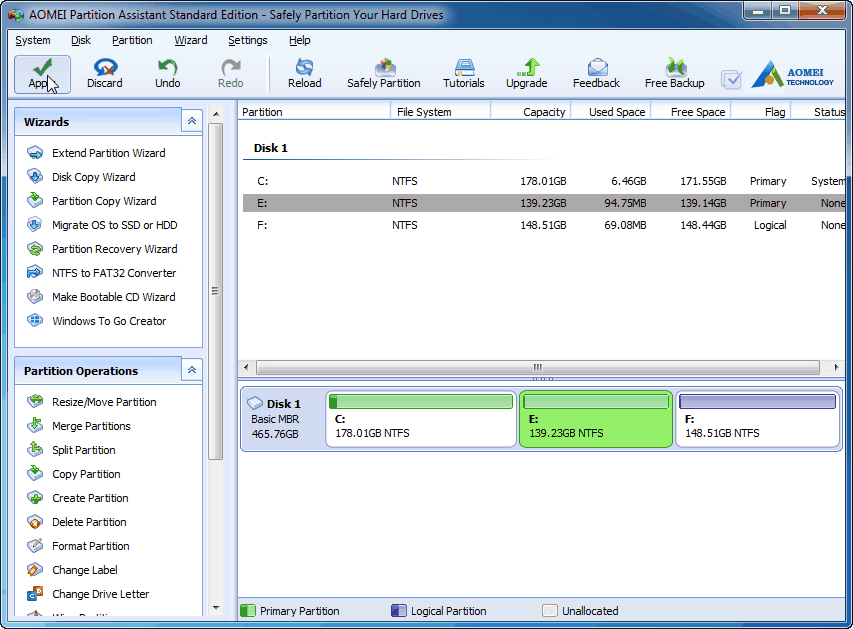This screenshot has height=629, width=853.
Task: Choose Format Partition operation
Action: pyautogui.click(x=90, y=545)
